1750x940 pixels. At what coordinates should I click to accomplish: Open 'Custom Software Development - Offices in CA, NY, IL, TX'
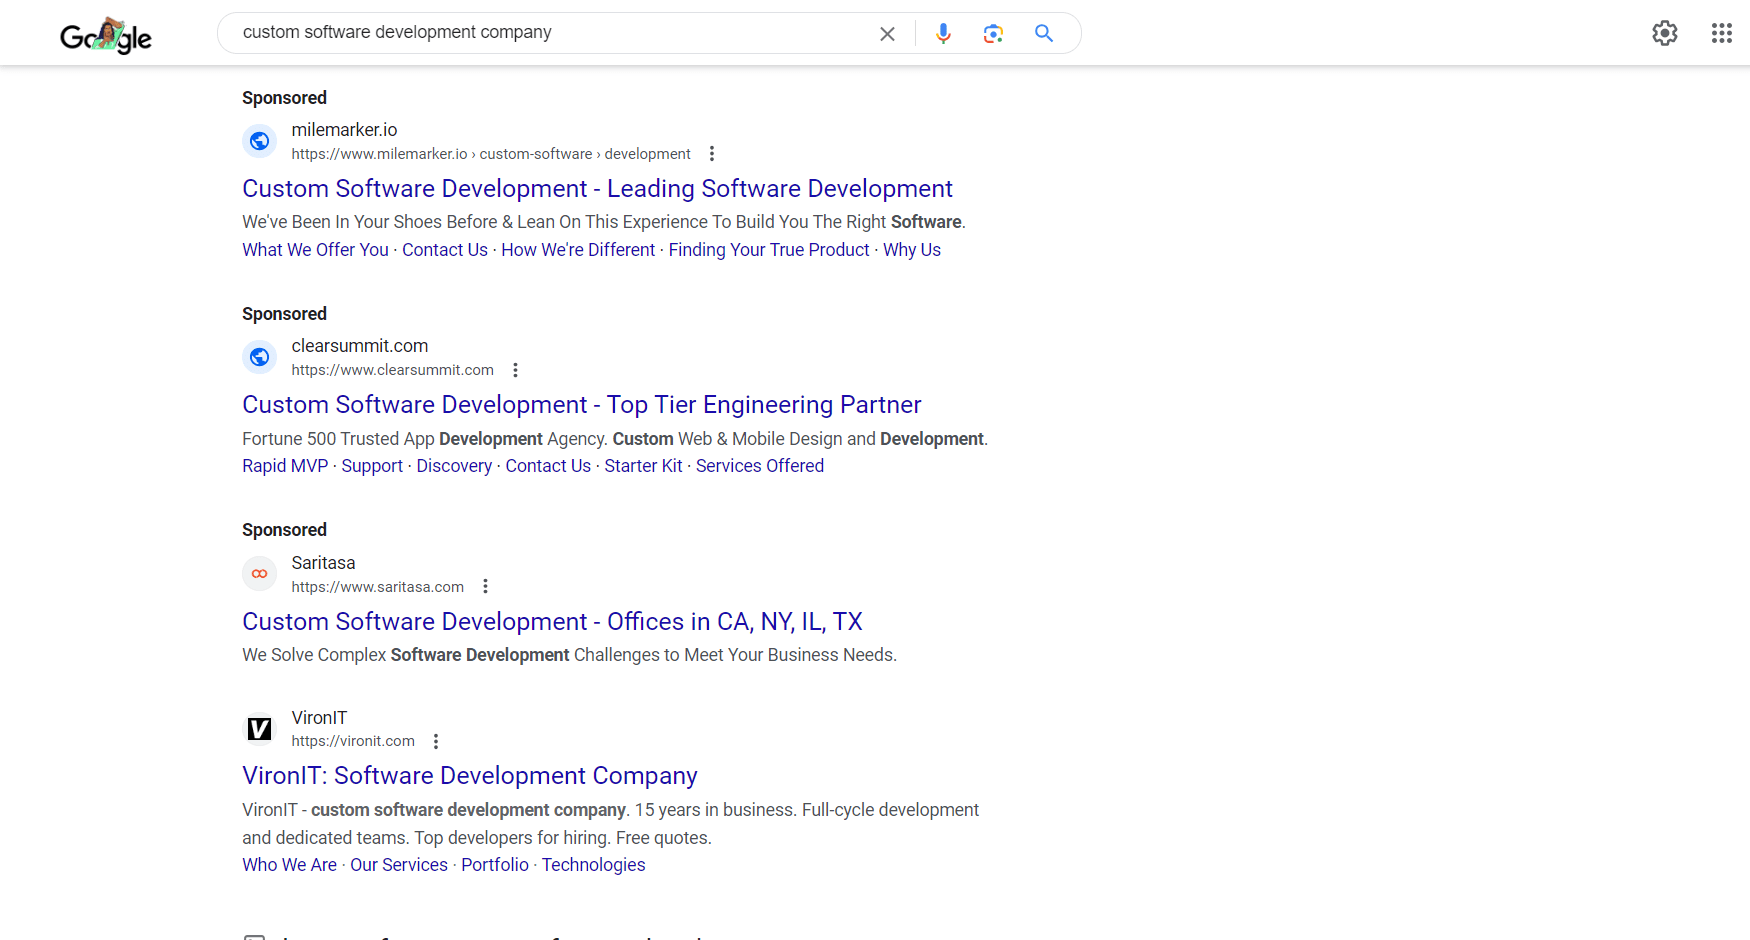coord(552,622)
